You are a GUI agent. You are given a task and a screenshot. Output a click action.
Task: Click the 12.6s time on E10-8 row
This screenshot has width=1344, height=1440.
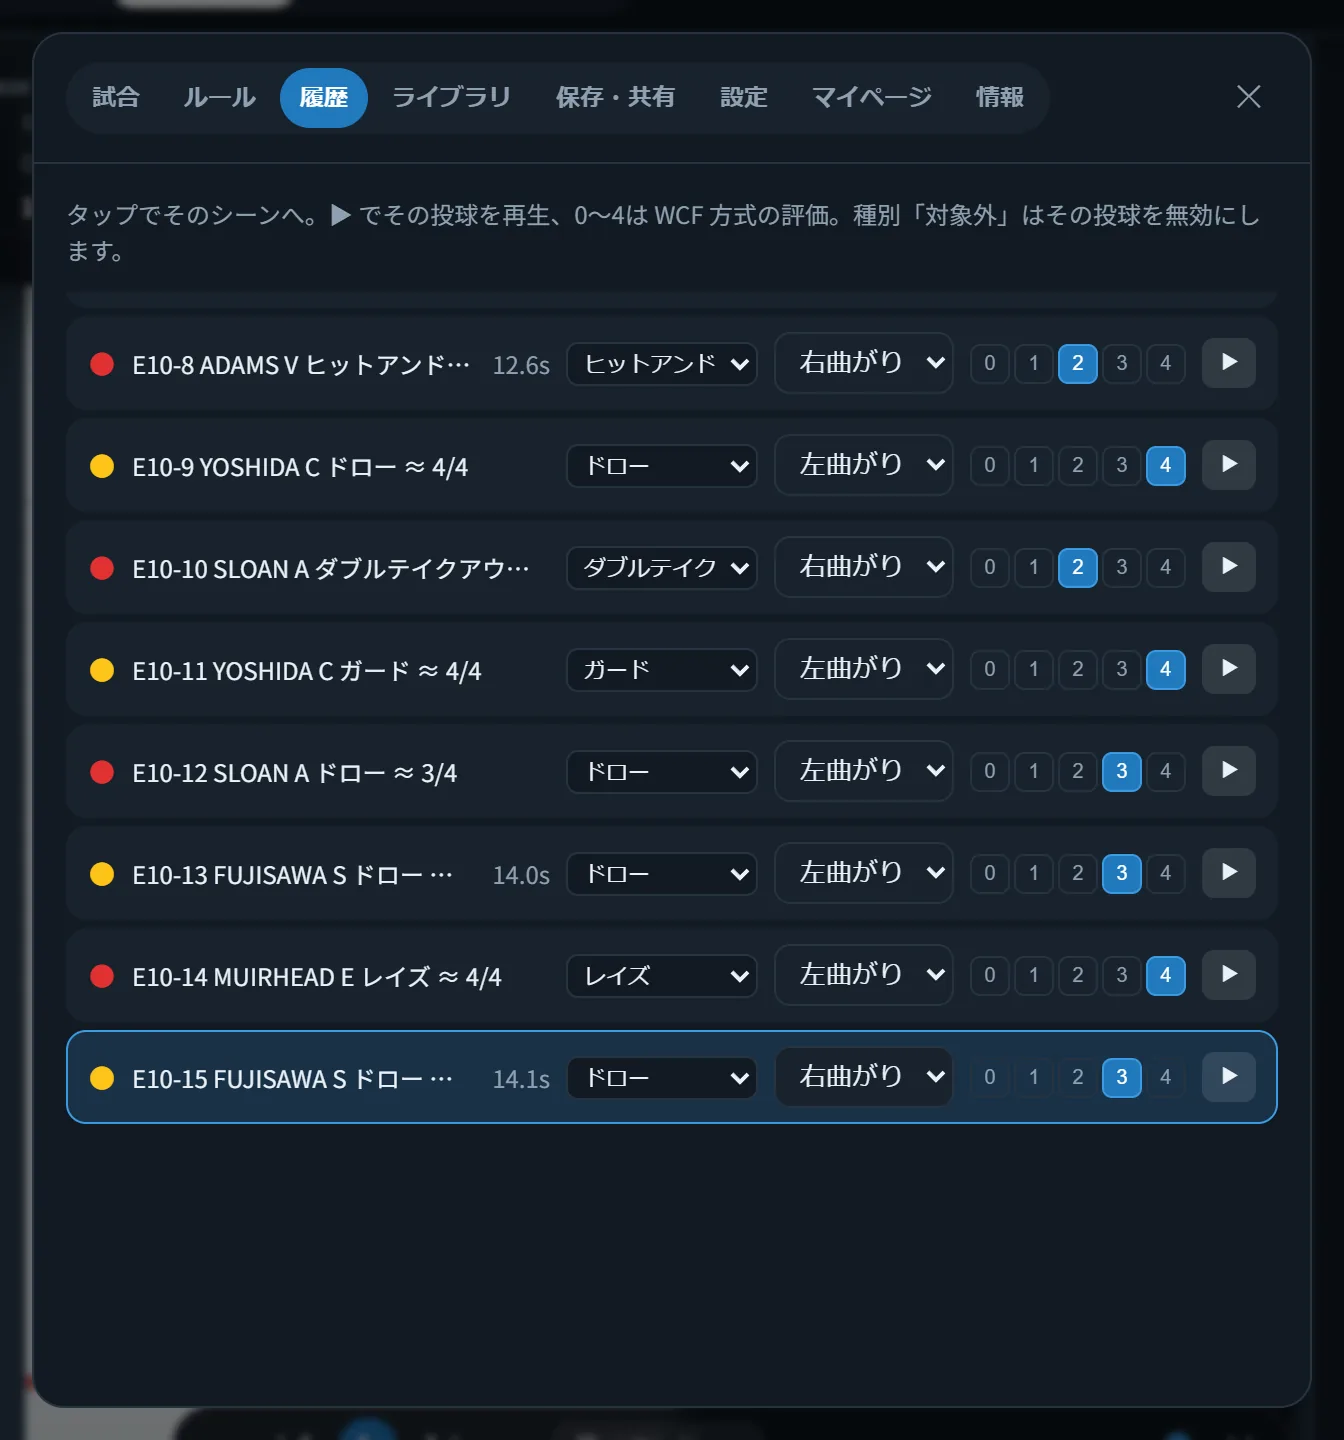point(521,365)
